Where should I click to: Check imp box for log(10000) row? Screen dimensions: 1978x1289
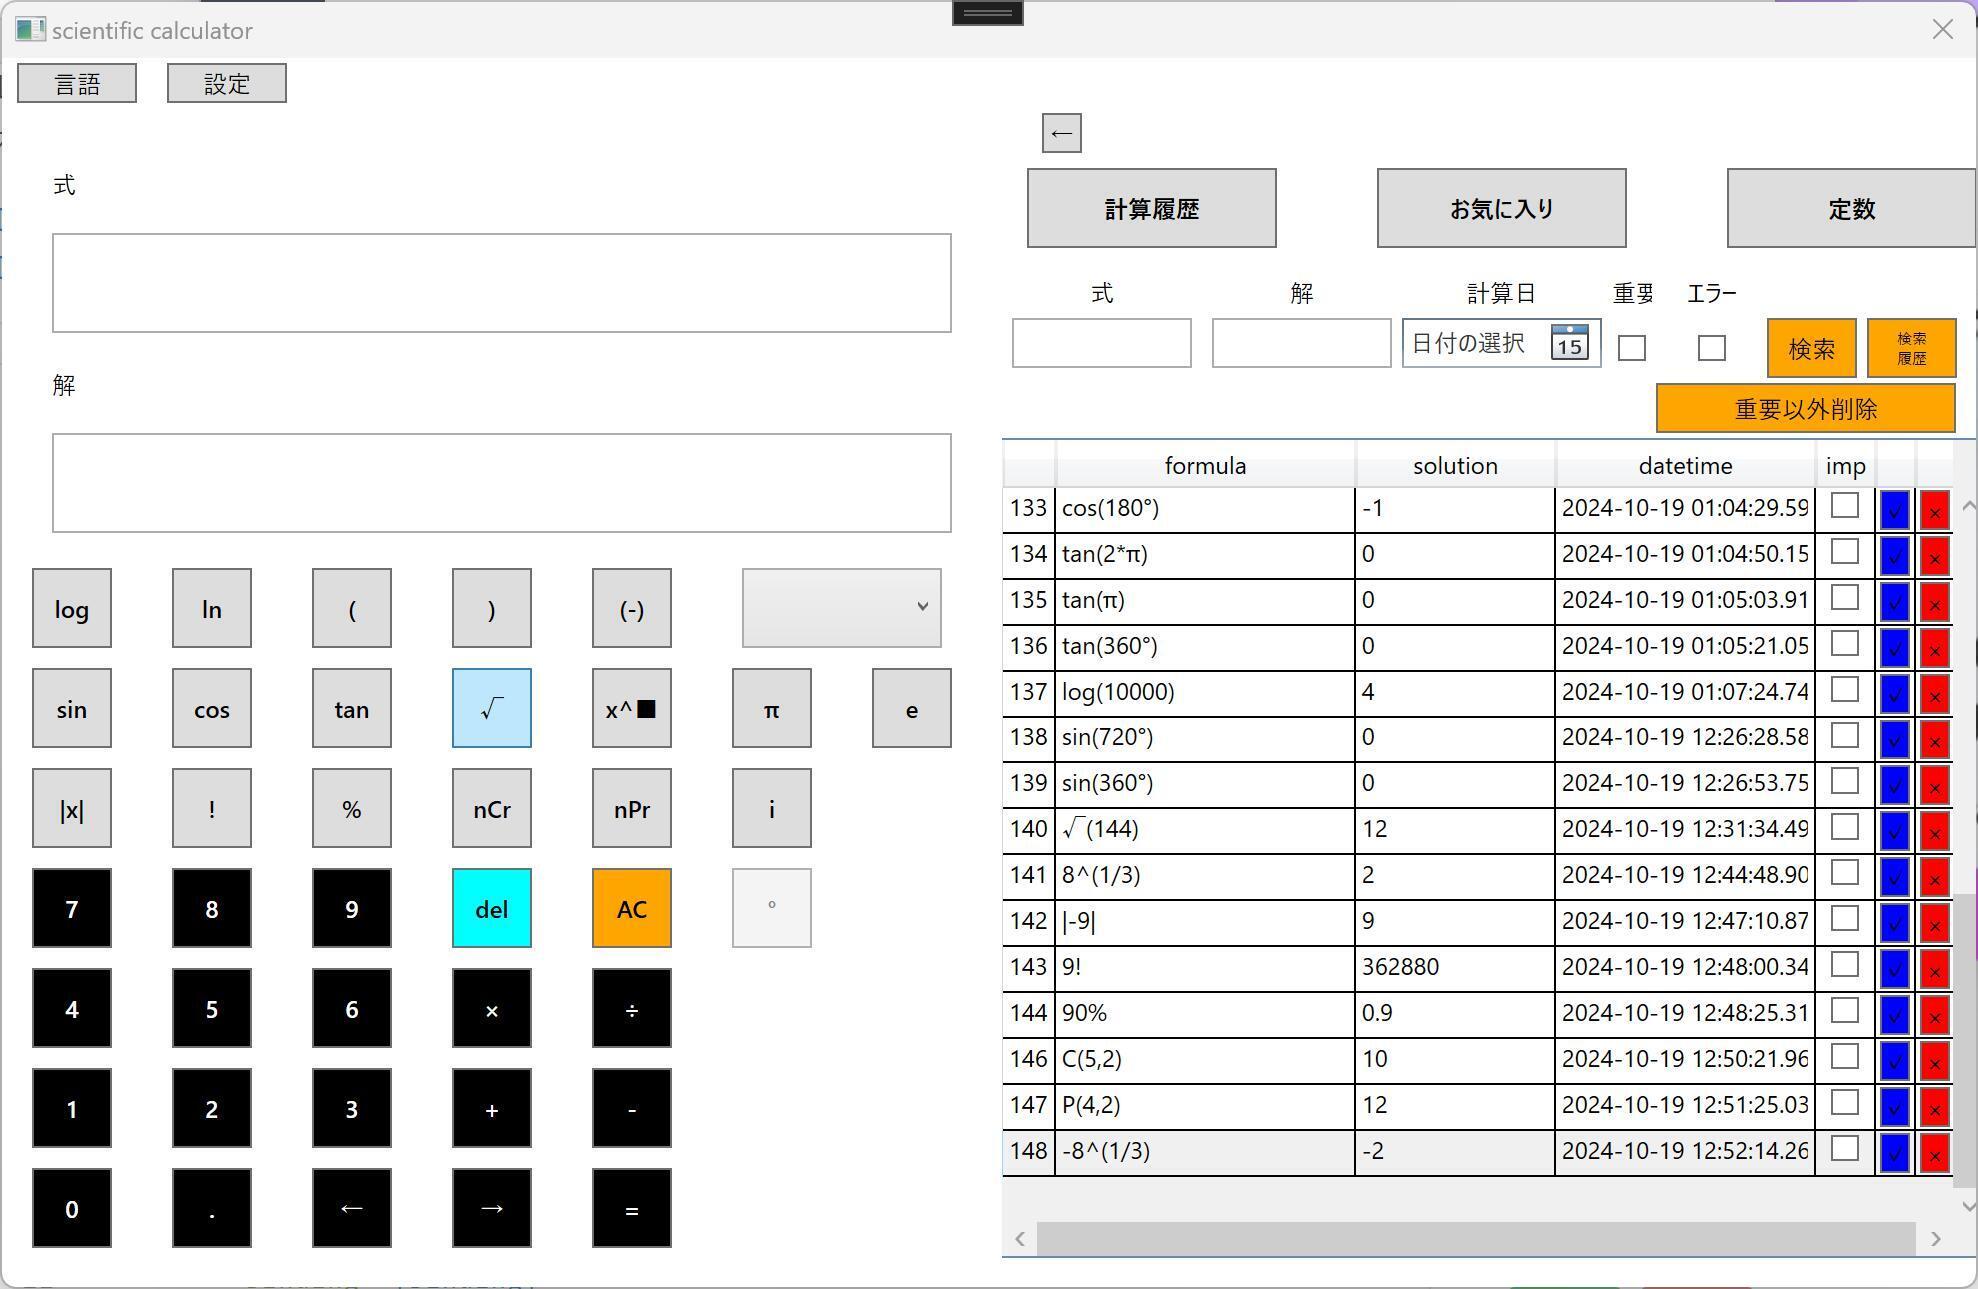point(1844,690)
